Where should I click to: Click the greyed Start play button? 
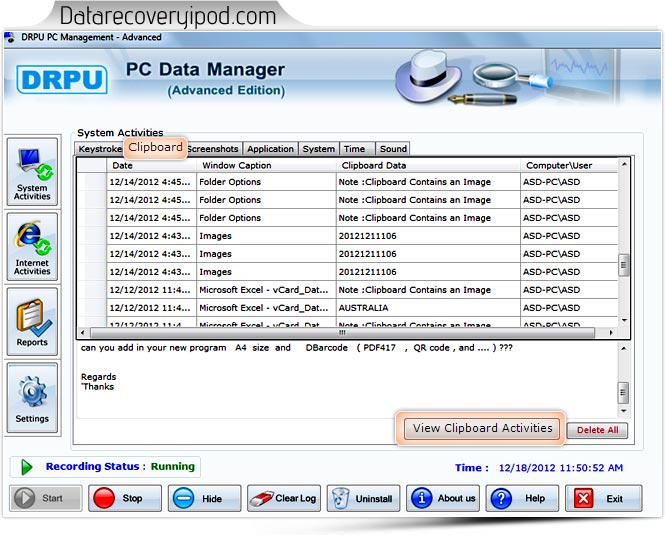[46, 498]
